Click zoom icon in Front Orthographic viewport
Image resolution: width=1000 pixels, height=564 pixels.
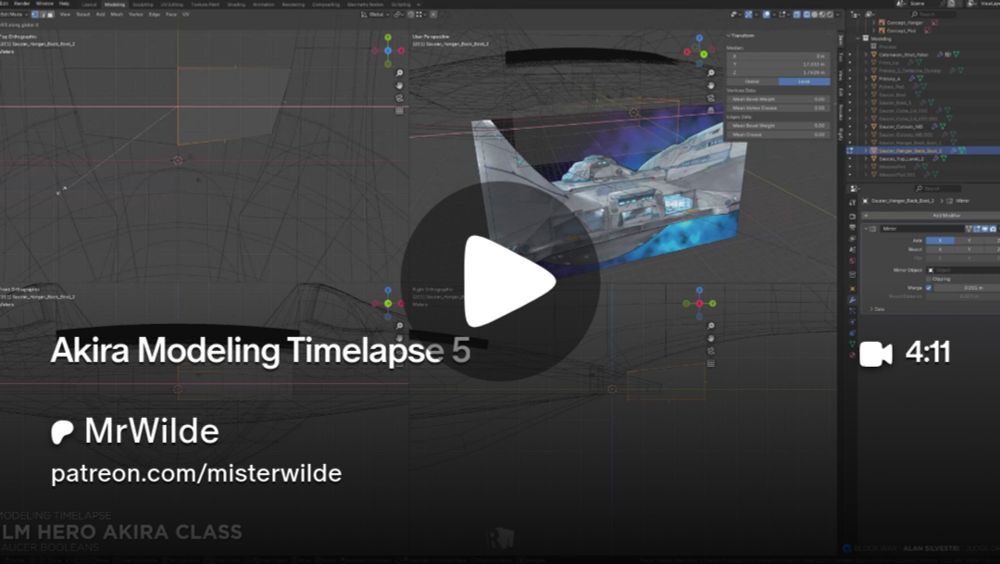tap(399, 326)
